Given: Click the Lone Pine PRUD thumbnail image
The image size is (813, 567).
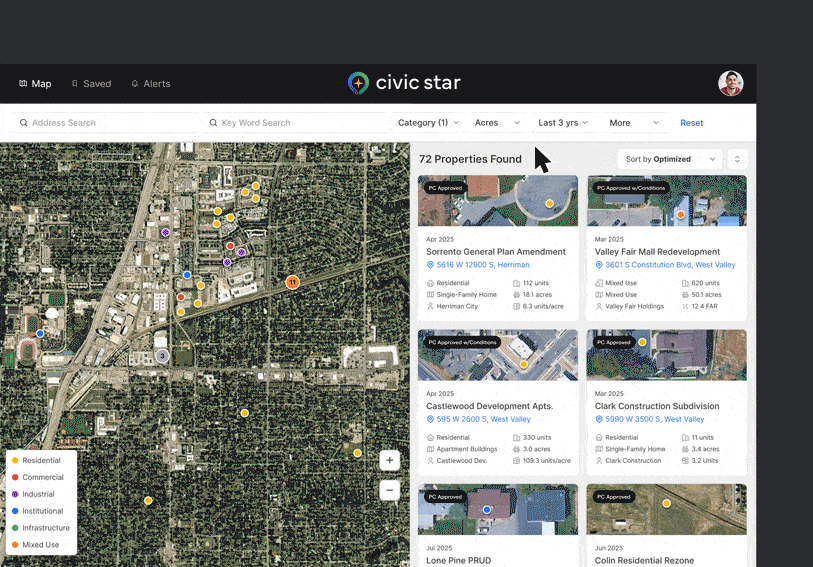Looking at the screenshot, I should [498, 509].
